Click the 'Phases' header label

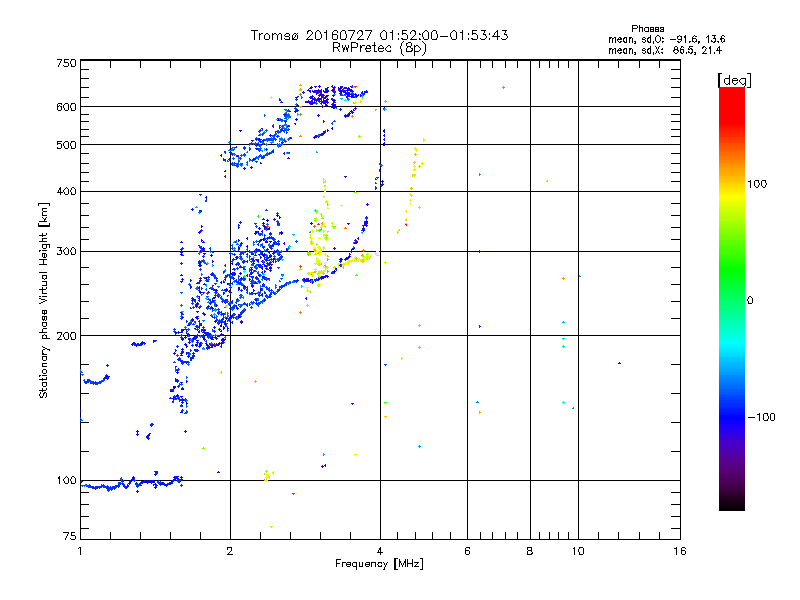coord(647,29)
